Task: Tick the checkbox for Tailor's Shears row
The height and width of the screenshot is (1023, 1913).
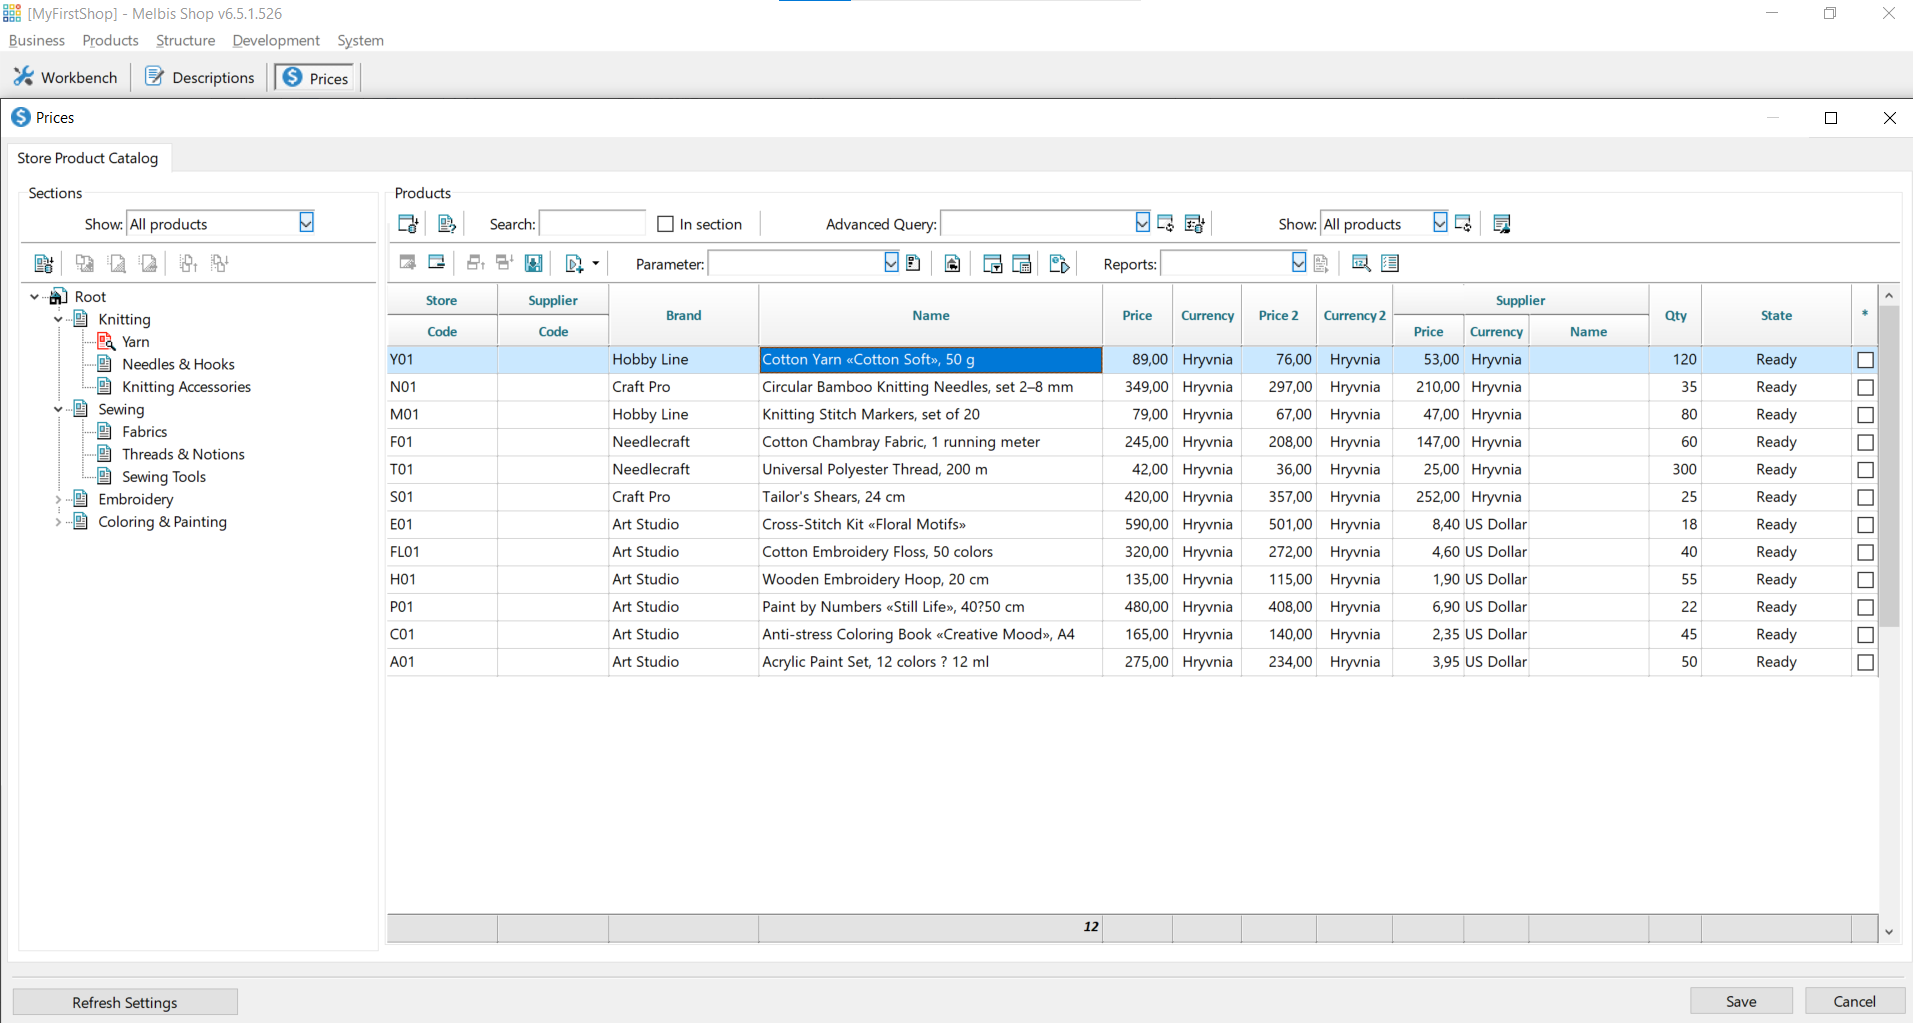Action: 1865,497
